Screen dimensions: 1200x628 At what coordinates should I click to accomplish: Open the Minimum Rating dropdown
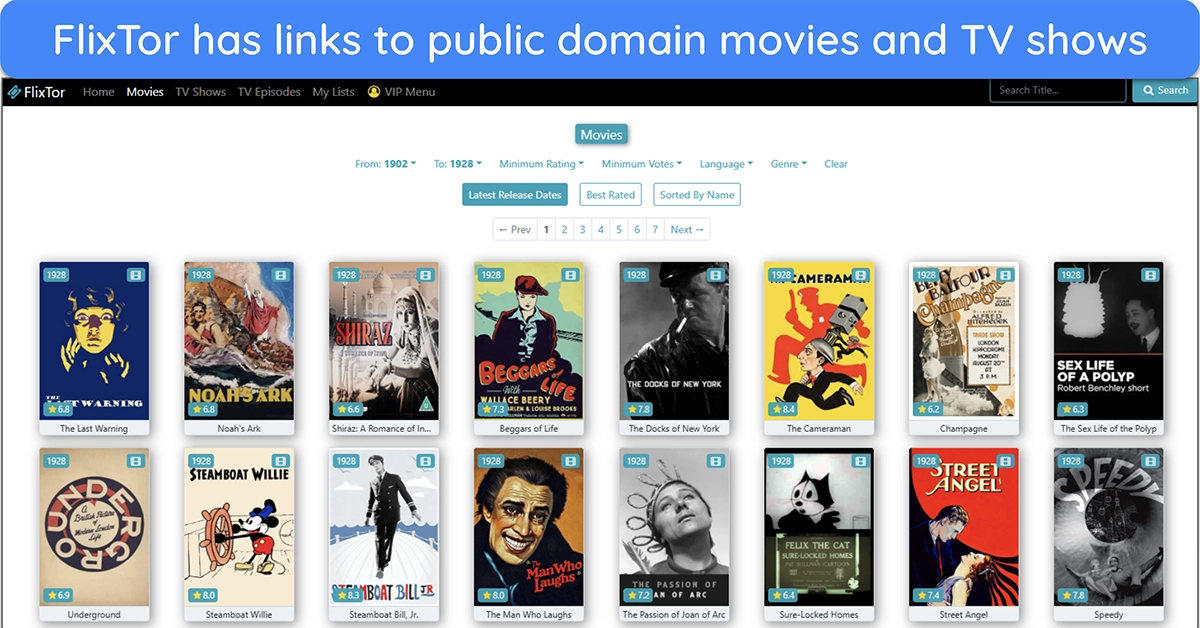541,163
